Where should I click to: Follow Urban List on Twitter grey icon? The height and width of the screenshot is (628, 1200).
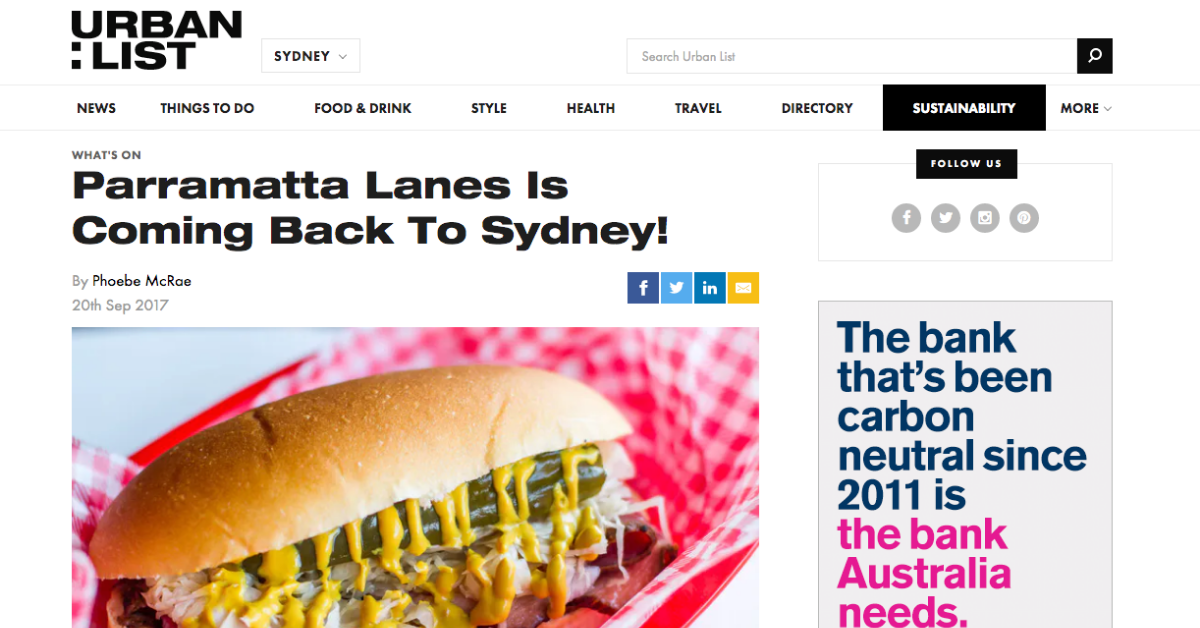click(945, 217)
